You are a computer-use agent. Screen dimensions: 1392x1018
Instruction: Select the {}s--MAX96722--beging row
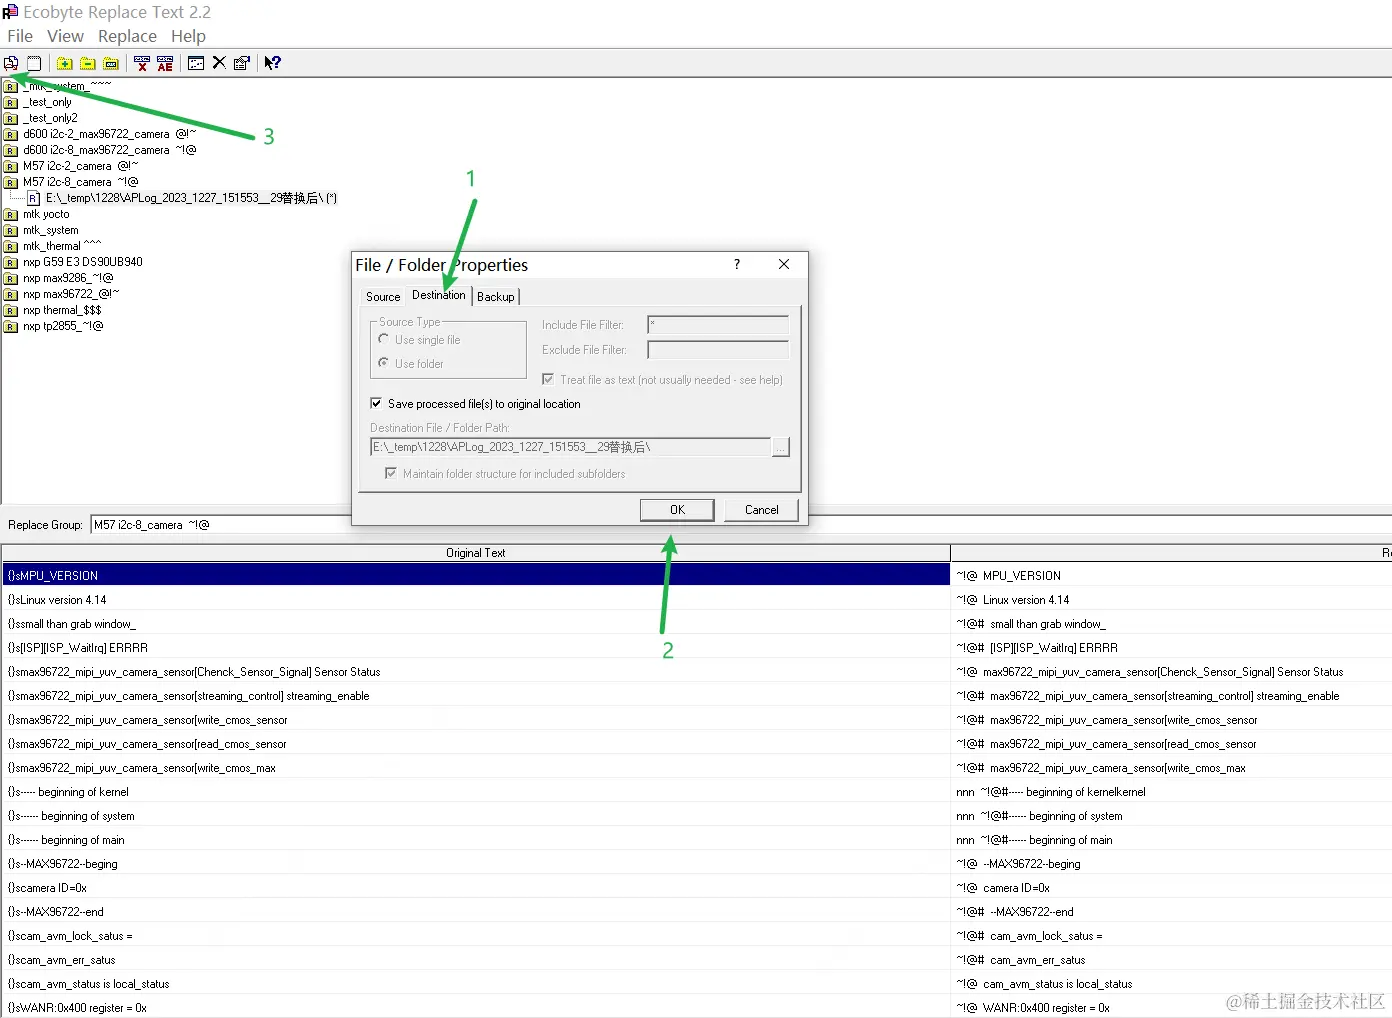click(476, 864)
